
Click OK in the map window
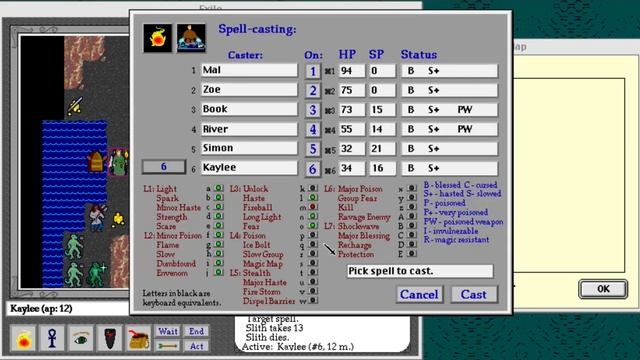pyautogui.click(x=603, y=289)
